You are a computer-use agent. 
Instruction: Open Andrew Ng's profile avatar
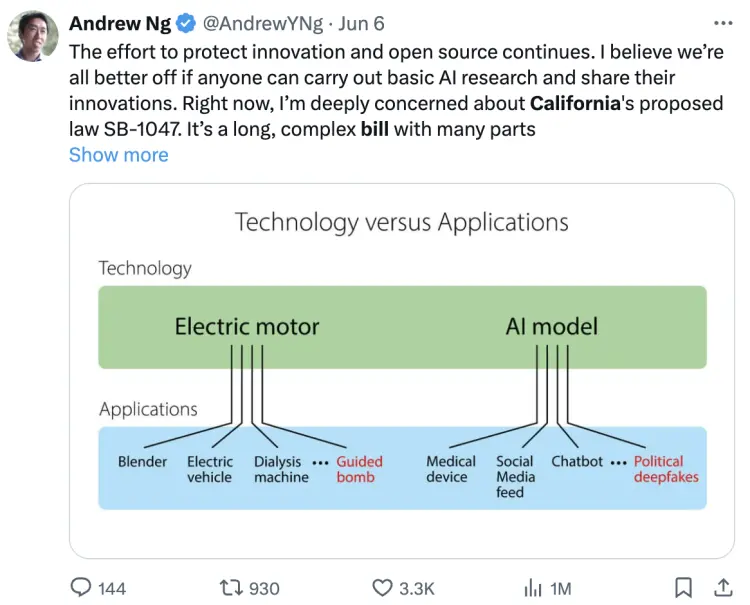coord(33,37)
